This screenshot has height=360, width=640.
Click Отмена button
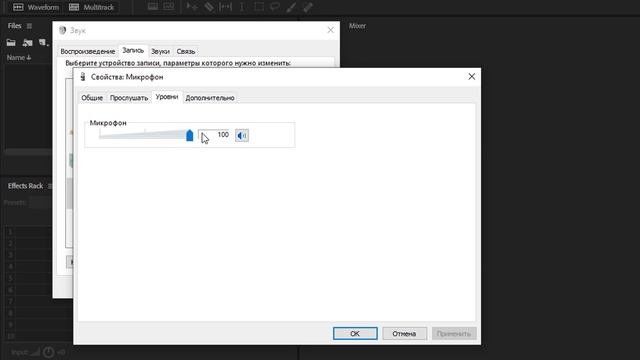(x=404, y=333)
